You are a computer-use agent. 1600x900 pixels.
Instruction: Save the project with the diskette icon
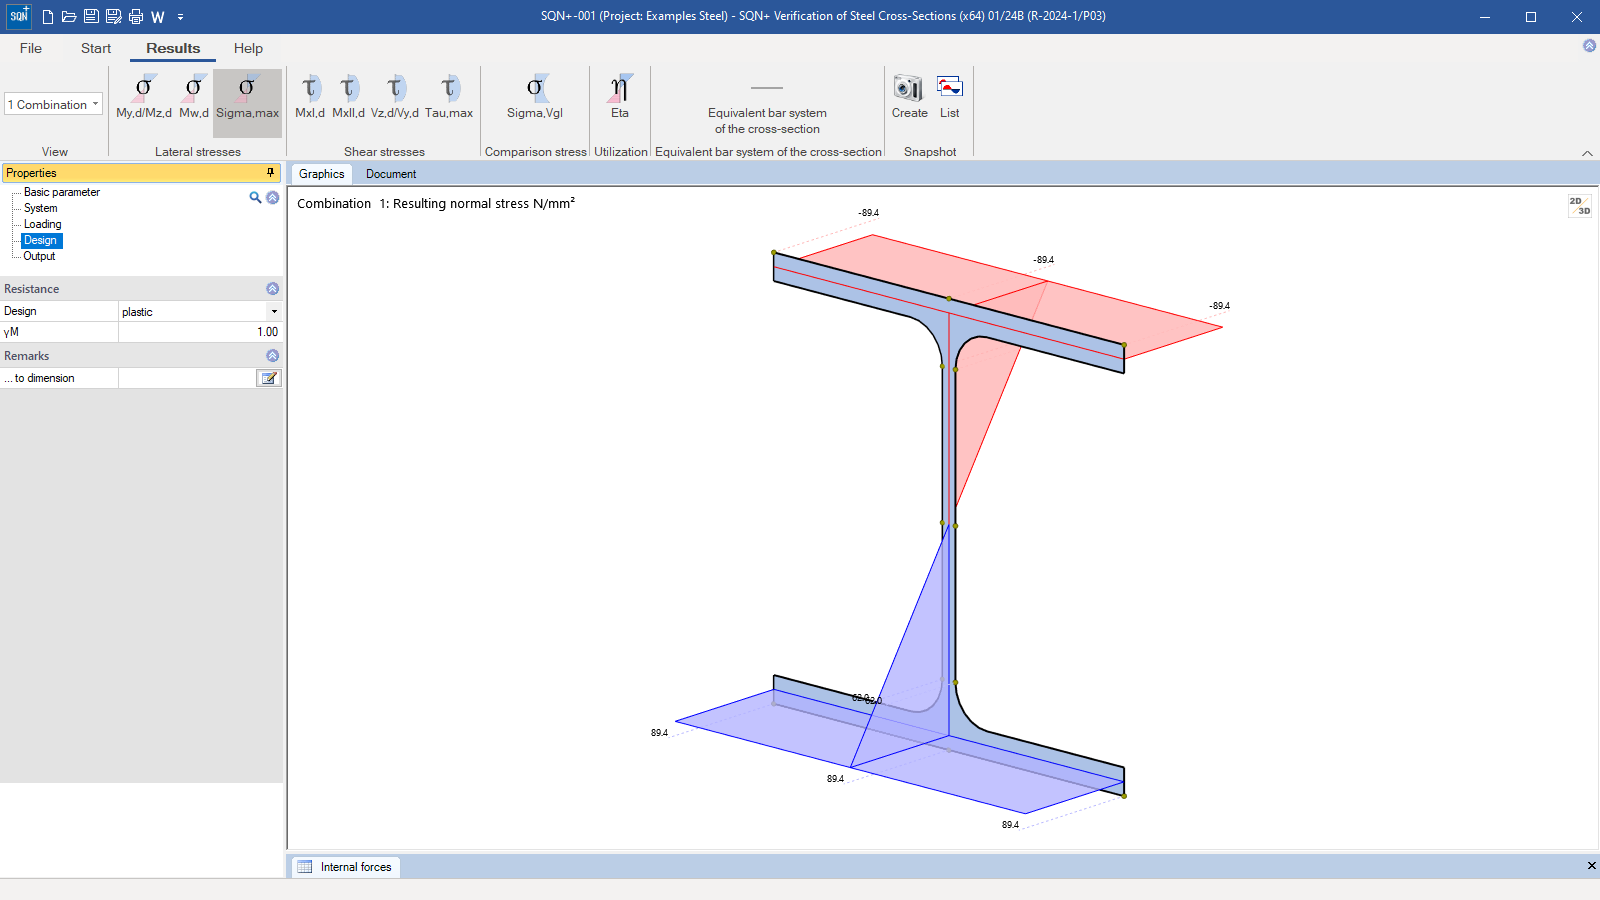(x=91, y=17)
